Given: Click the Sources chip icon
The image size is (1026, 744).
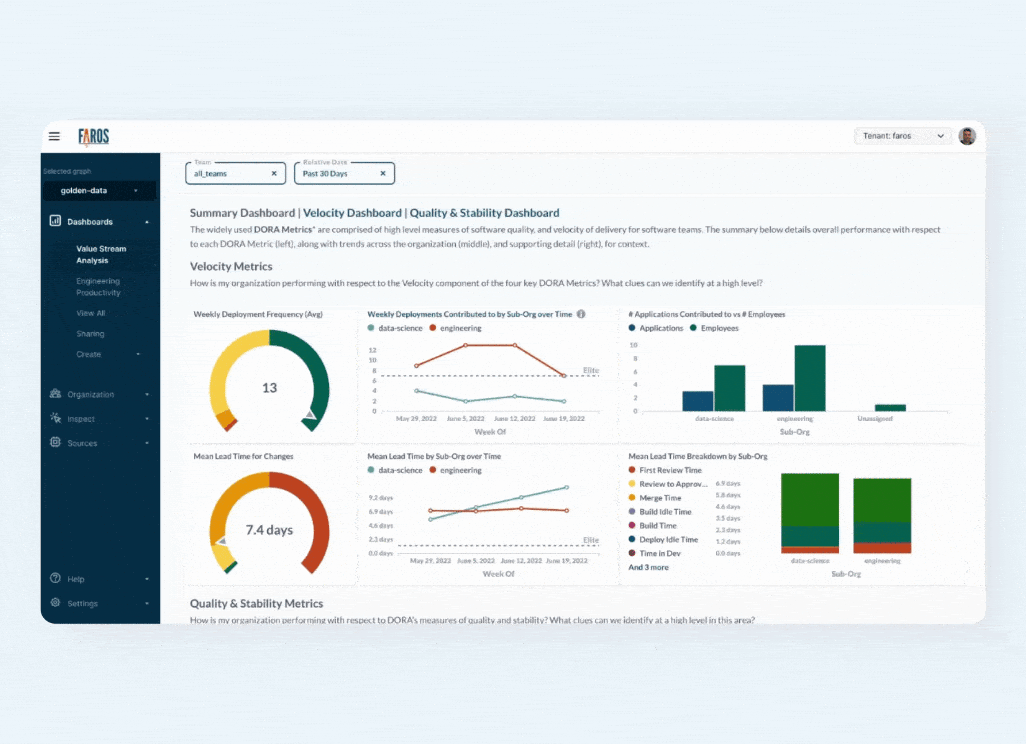Looking at the screenshot, I should pos(56,442).
